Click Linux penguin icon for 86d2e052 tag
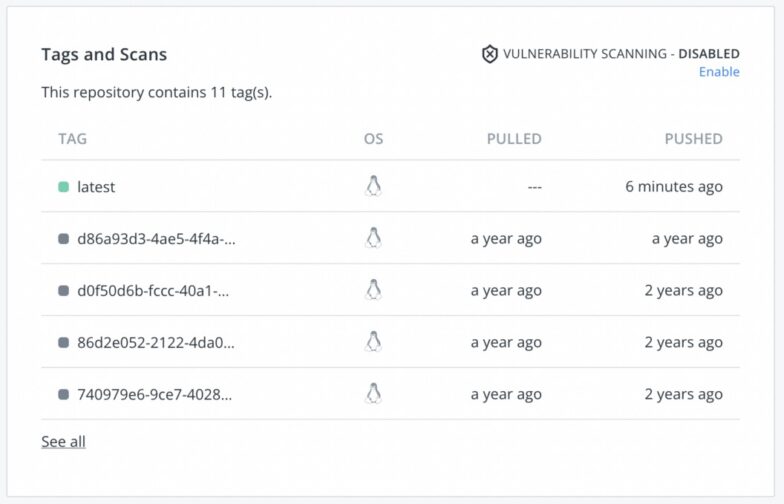 coord(373,342)
